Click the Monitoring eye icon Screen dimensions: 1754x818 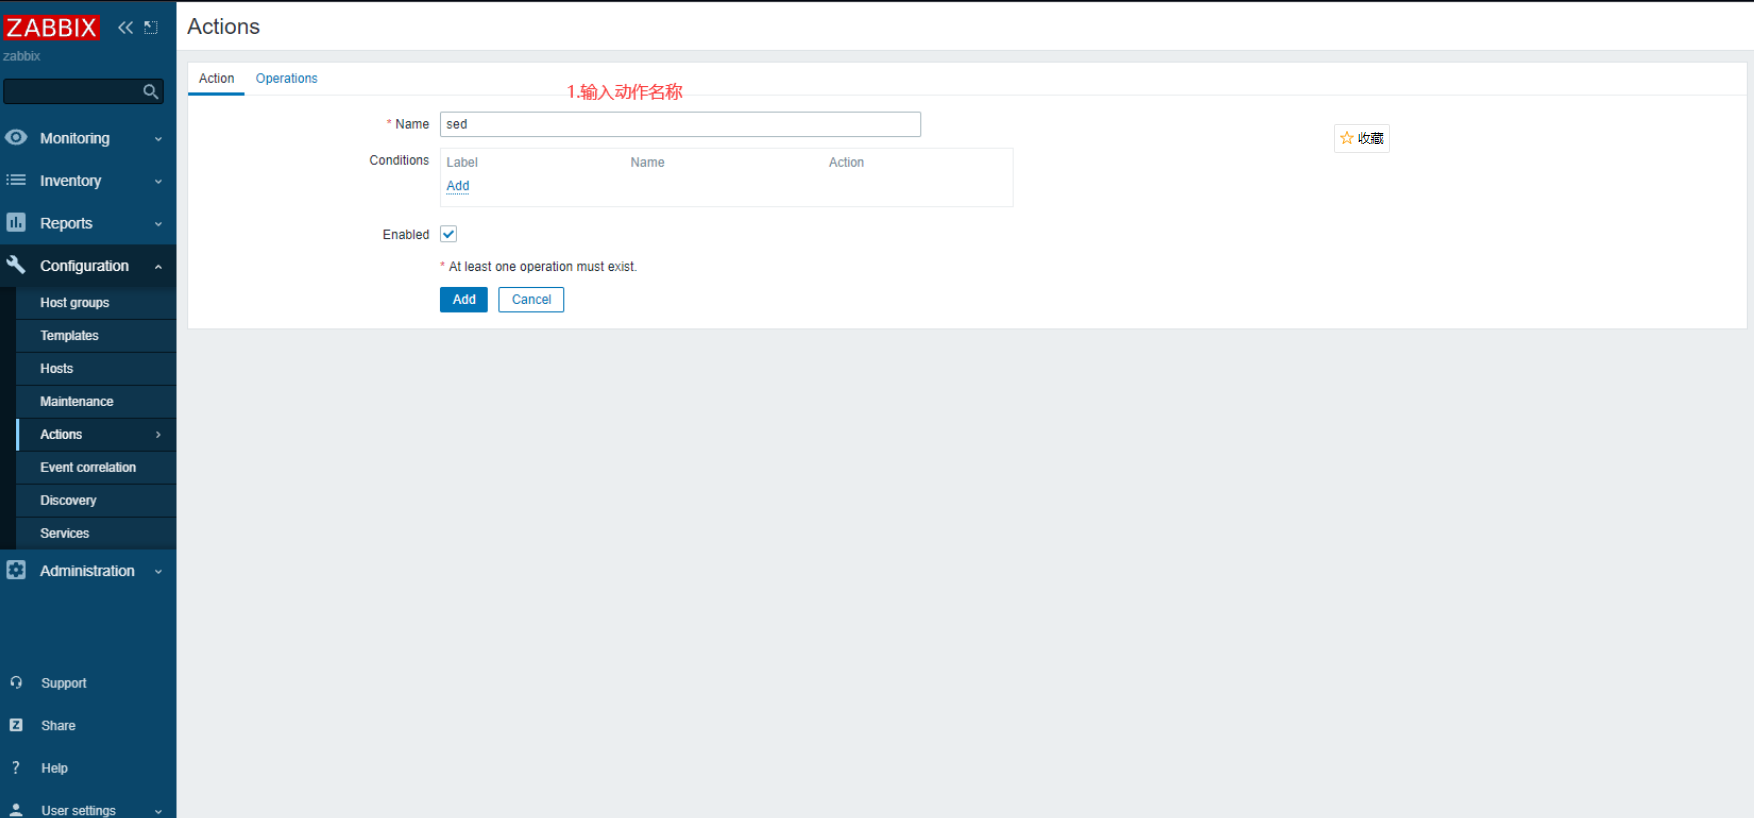16,138
